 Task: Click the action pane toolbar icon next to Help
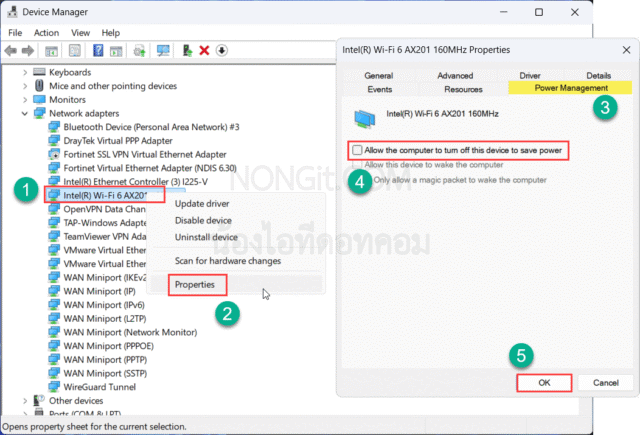pos(116,51)
